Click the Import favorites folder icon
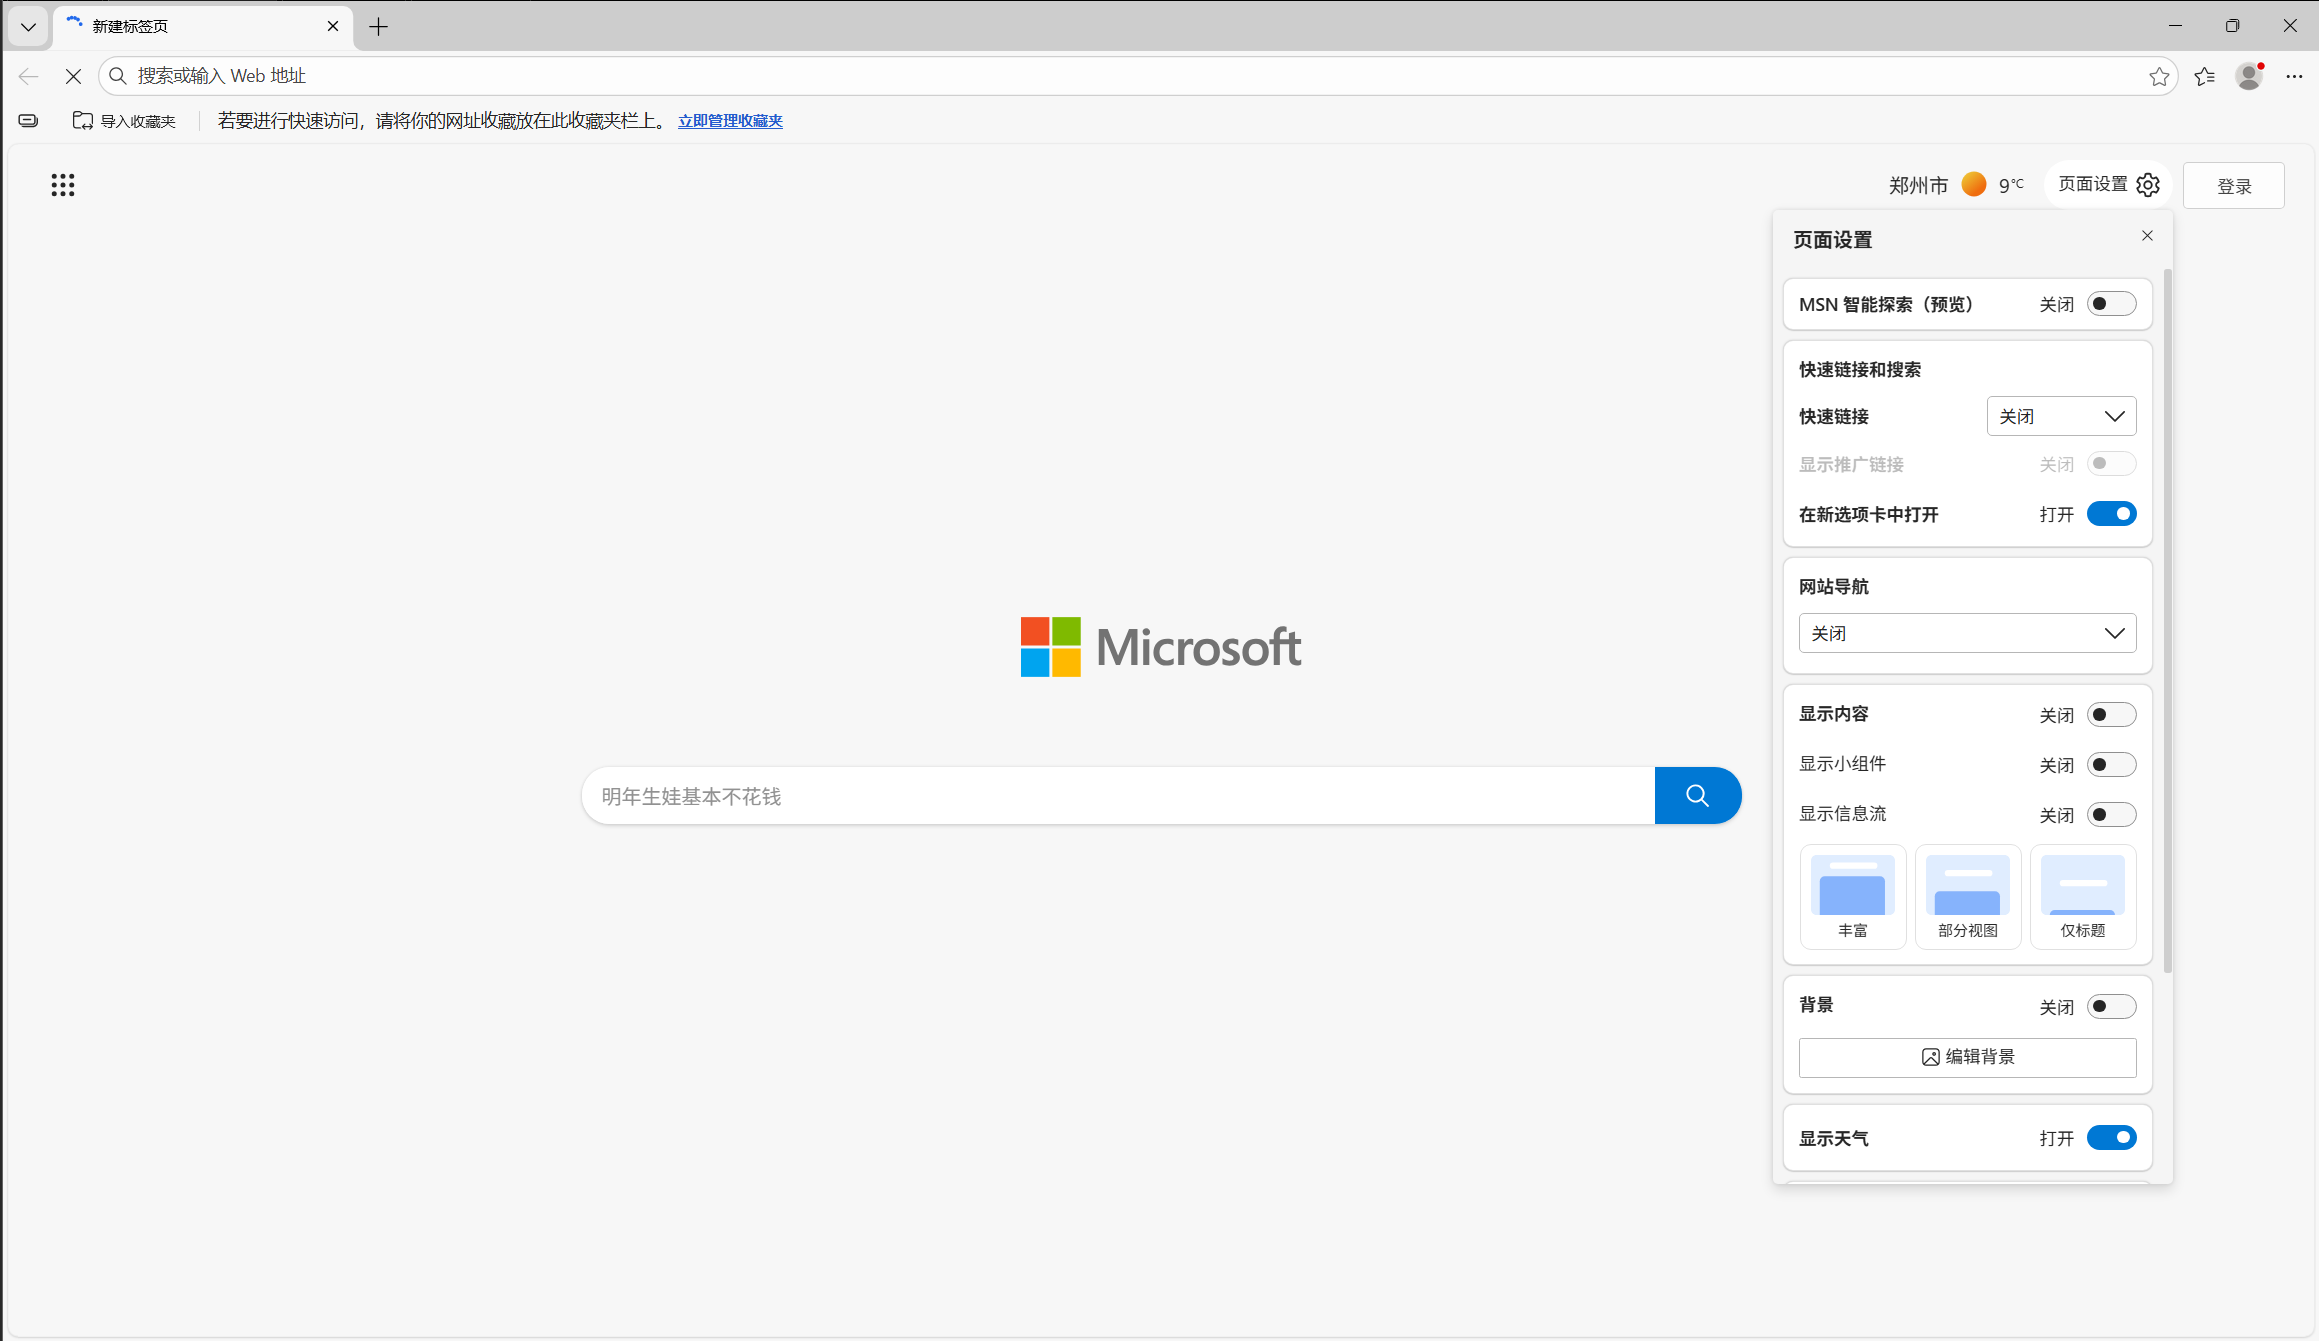Viewport: 2319px width, 1341px height. tap(83, 121)
